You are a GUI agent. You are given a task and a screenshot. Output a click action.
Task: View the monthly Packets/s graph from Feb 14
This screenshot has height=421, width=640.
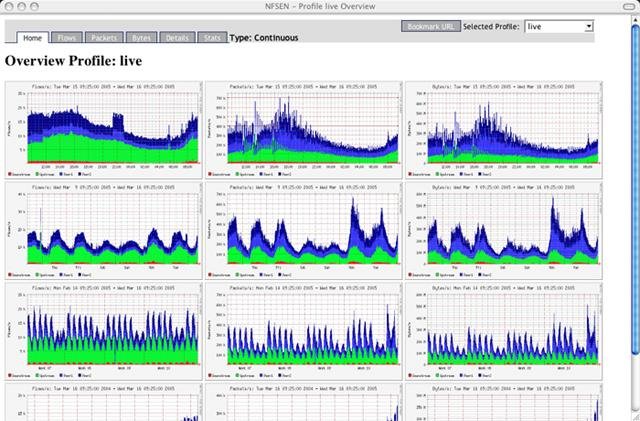(303, 332)
